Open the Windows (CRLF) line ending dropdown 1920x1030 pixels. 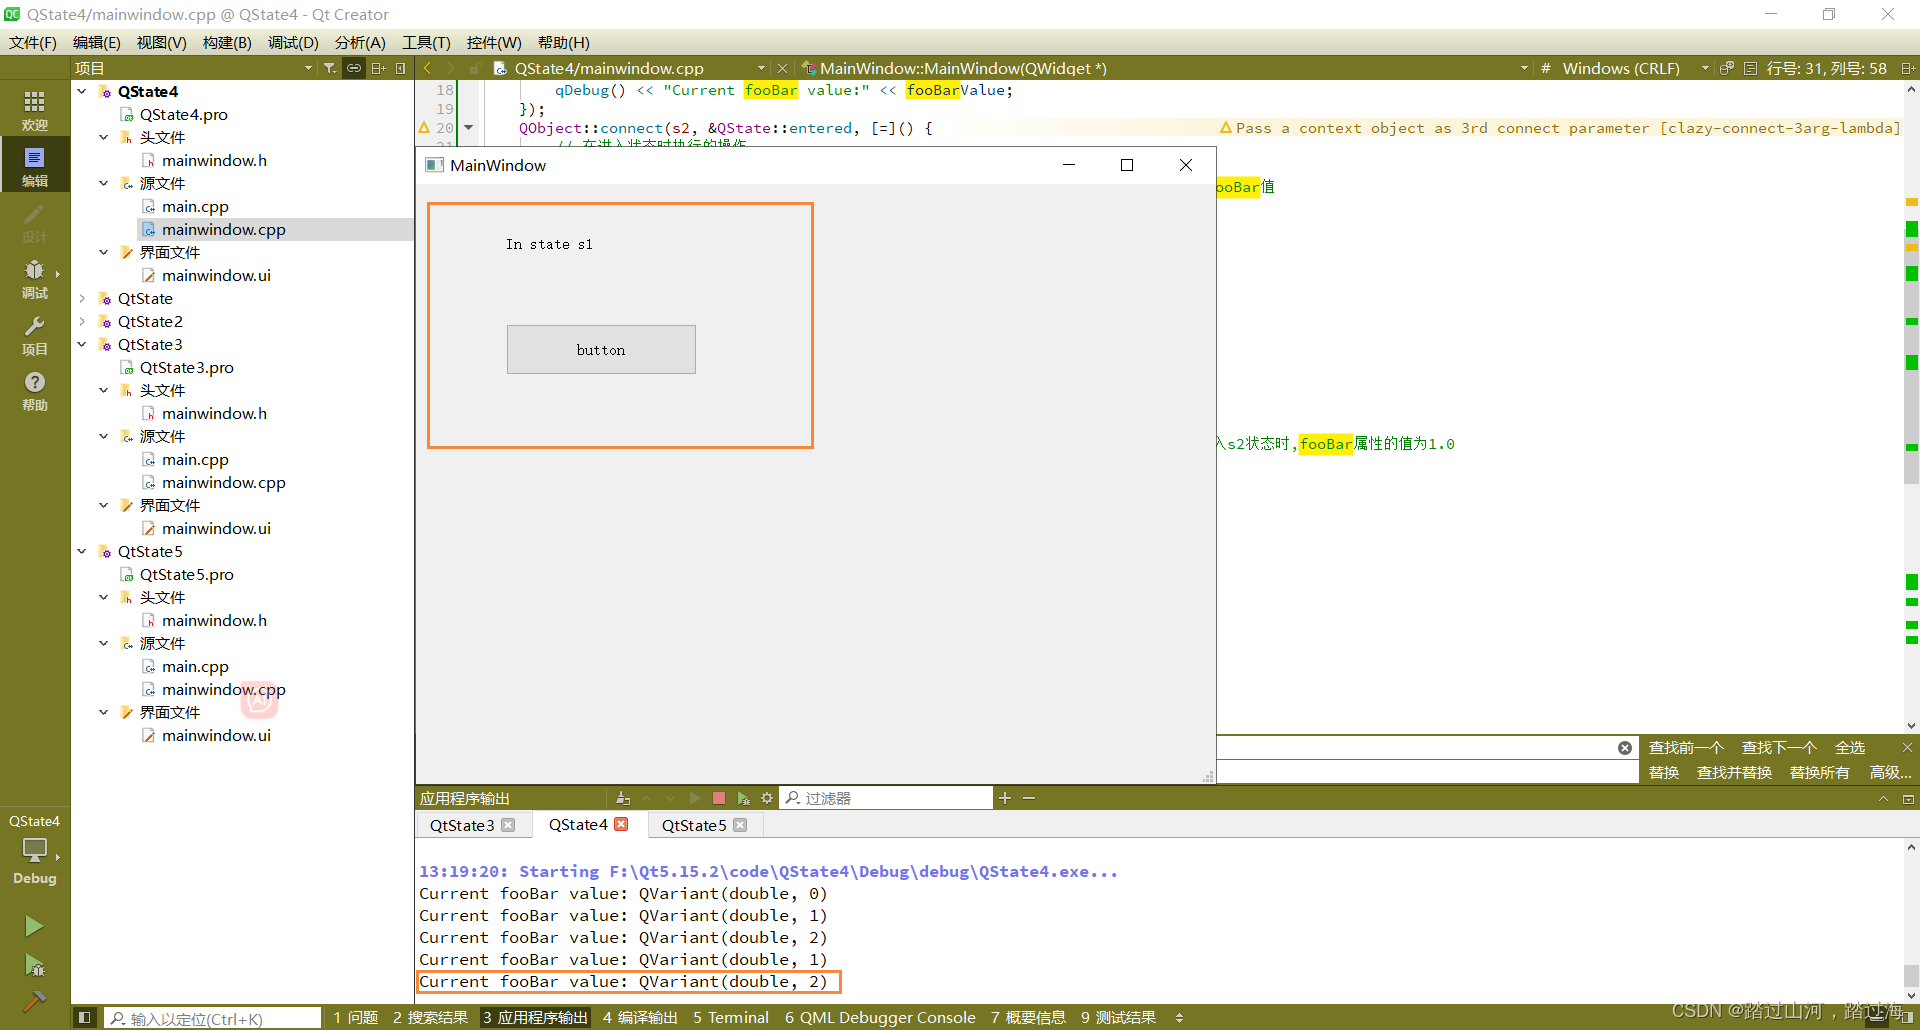(x=1635, y=68)
